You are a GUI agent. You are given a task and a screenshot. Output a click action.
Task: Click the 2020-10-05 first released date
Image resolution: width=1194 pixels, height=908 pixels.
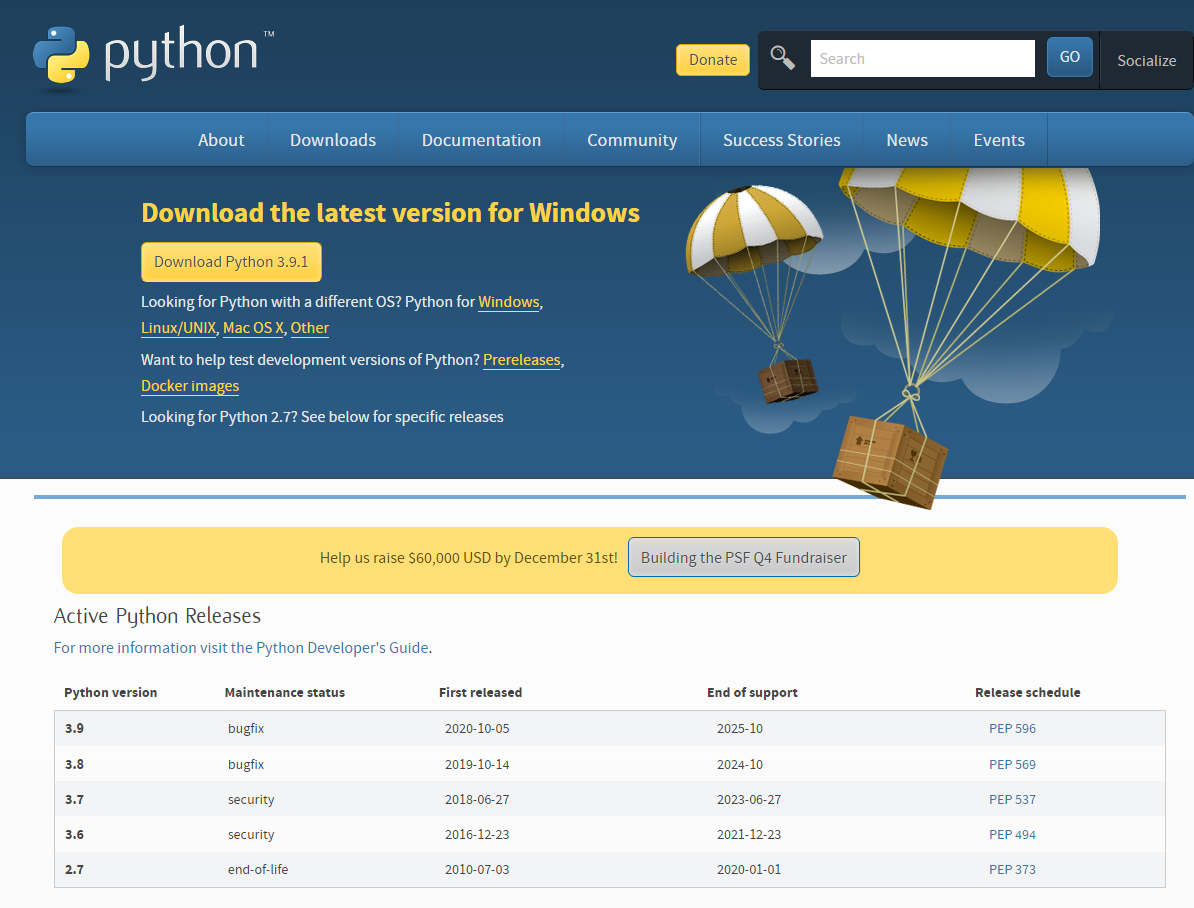477,729
